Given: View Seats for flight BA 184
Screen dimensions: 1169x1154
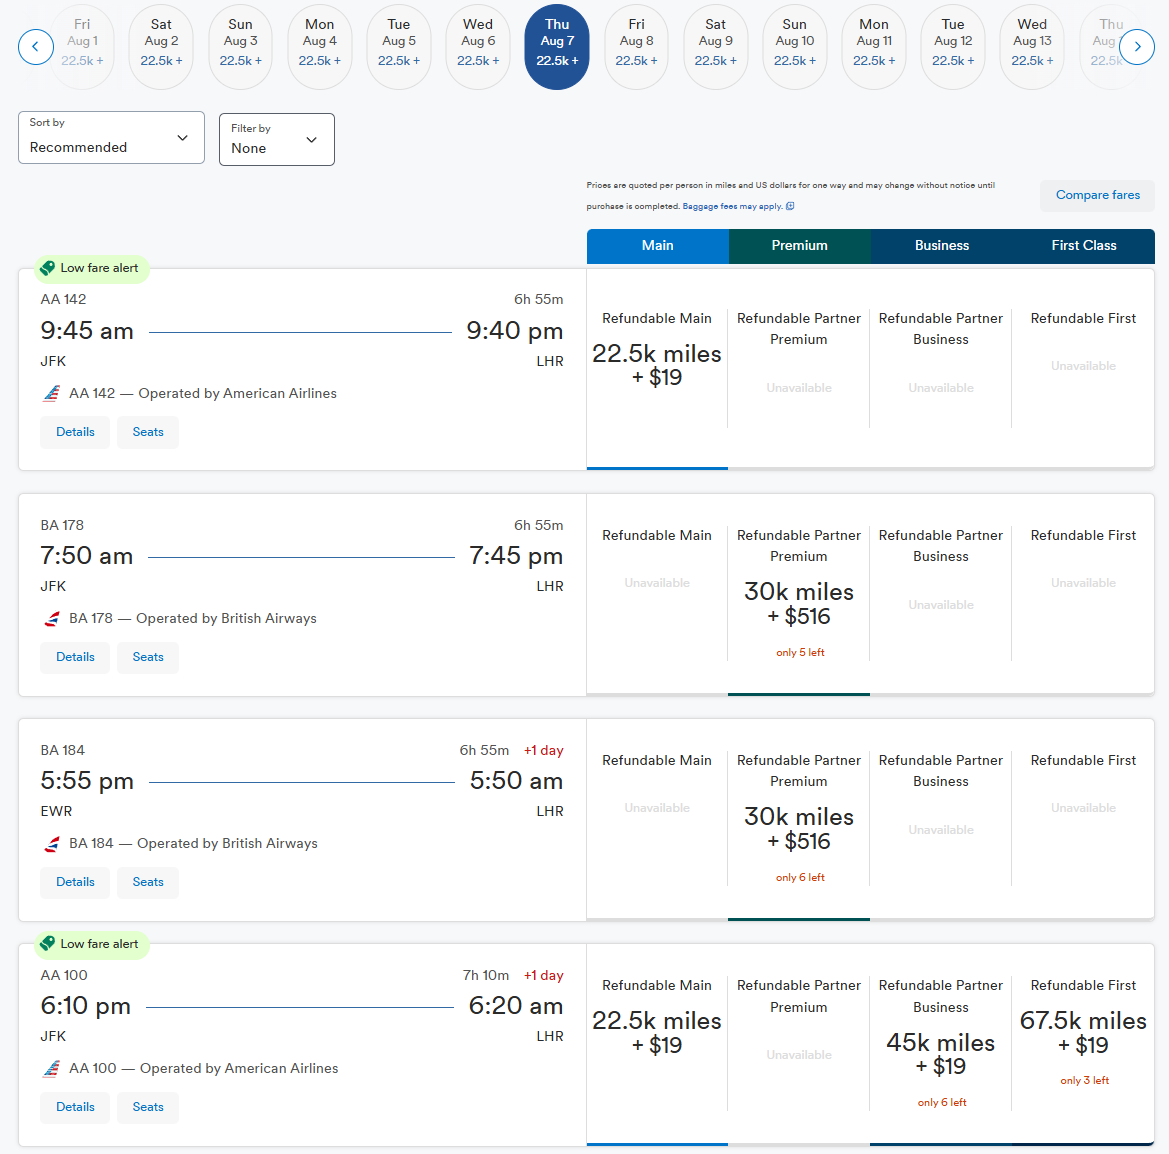Looking at the screenshot, I should click(x=148, y=883).
